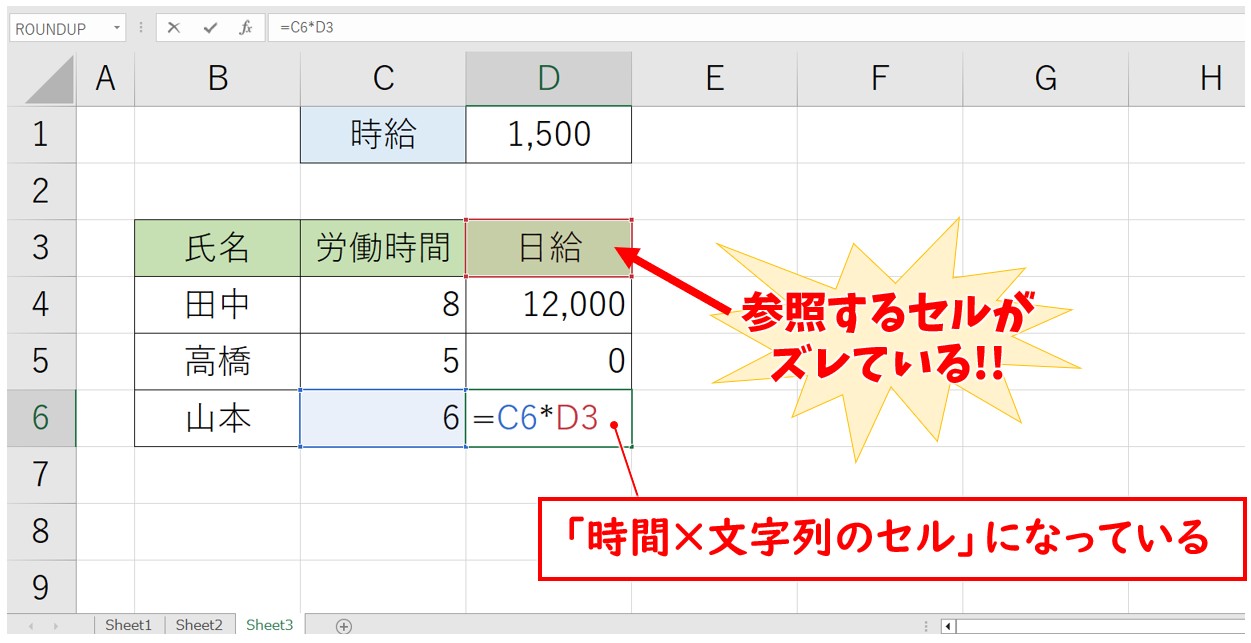
Task: Click the 氏名 header cell
Action: click(217, 248)
